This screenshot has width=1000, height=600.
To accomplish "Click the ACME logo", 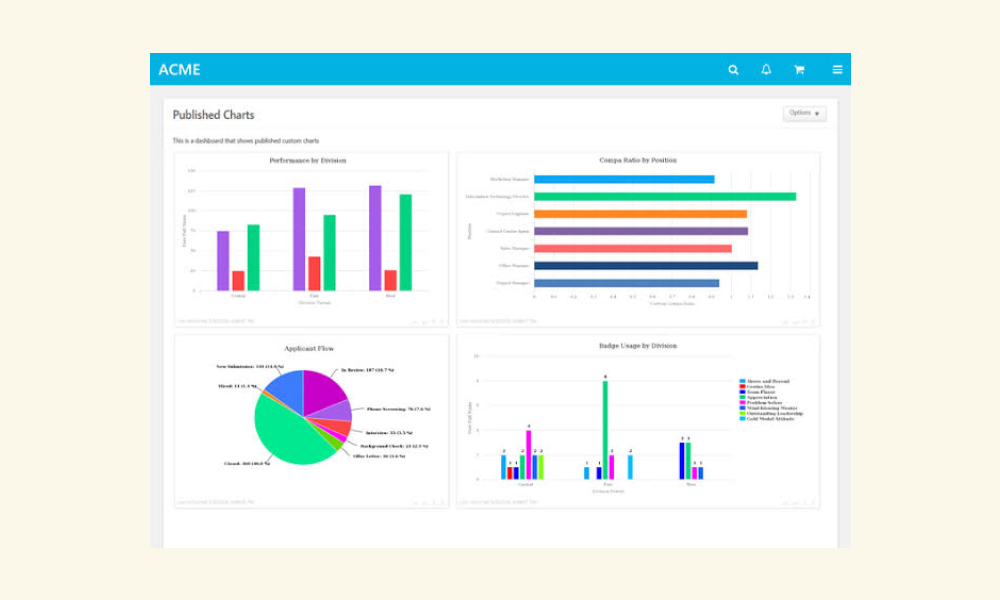I will (x=179, y=70).
